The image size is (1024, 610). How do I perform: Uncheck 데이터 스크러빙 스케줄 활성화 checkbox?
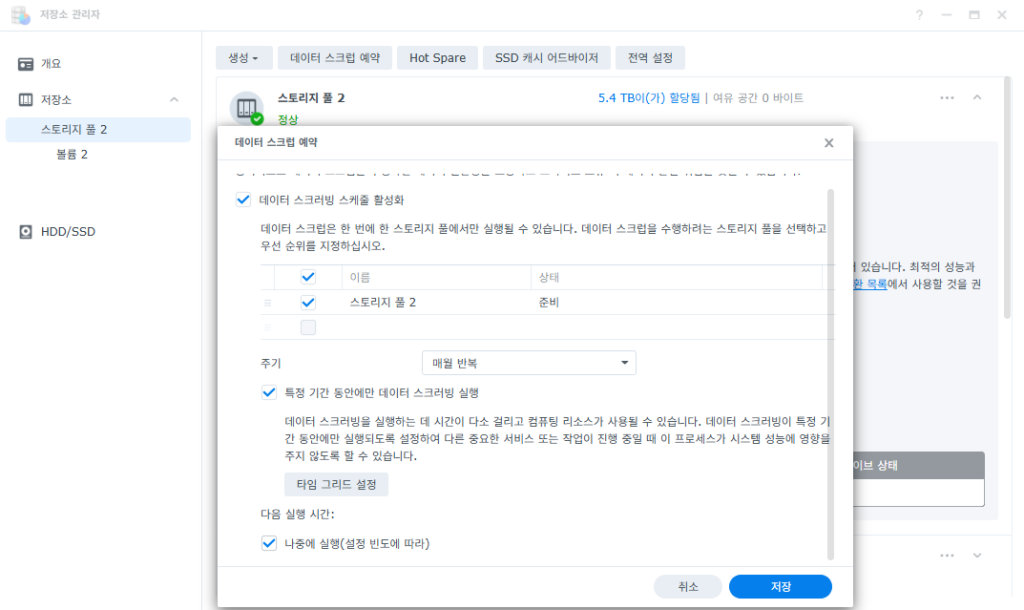[243, 200]
